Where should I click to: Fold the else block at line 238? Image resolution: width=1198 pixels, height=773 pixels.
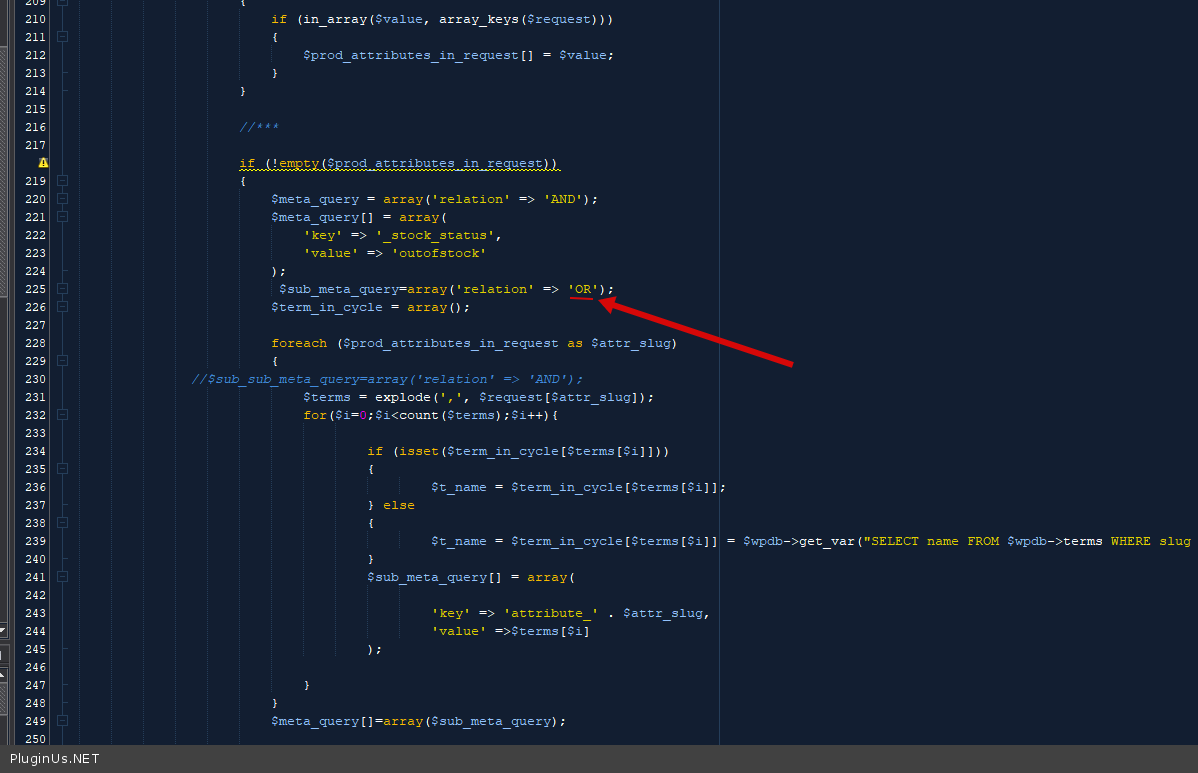(63, 523)
